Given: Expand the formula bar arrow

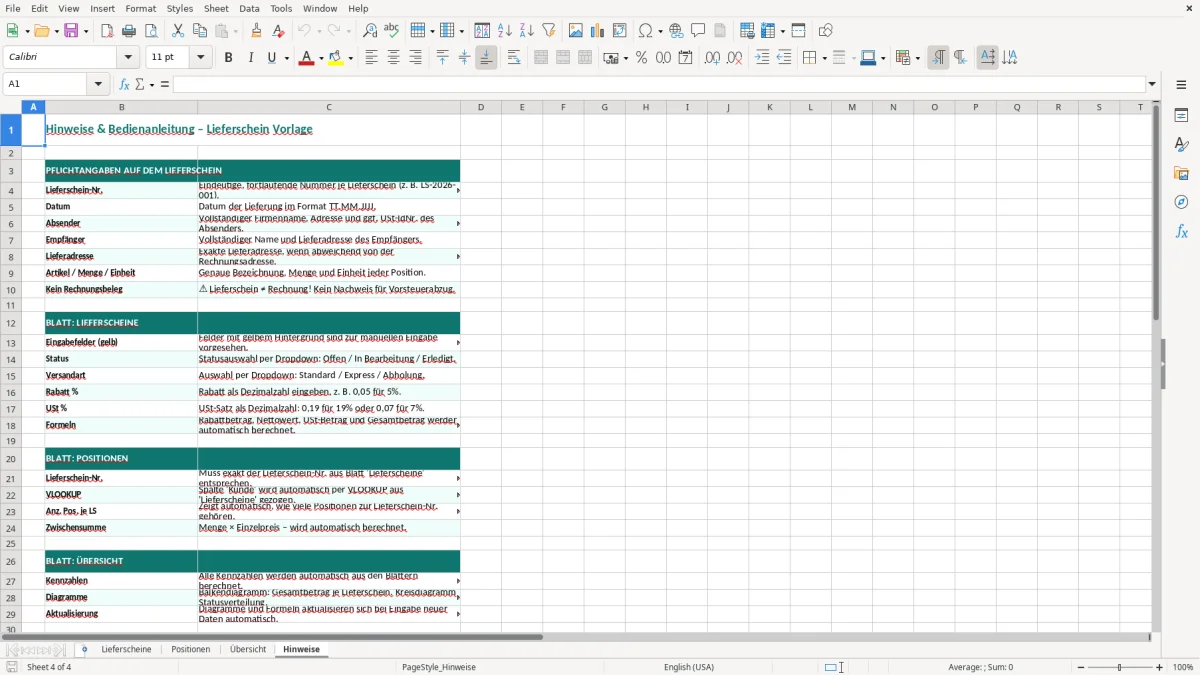Looking at the screenshot, I should click(1152, 85).
